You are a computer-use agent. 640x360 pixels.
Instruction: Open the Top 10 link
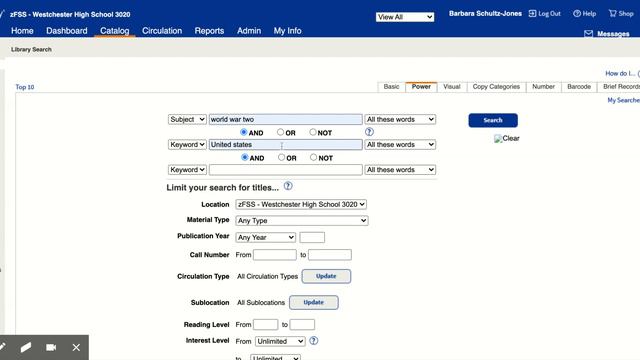click(x=24, y=87)
